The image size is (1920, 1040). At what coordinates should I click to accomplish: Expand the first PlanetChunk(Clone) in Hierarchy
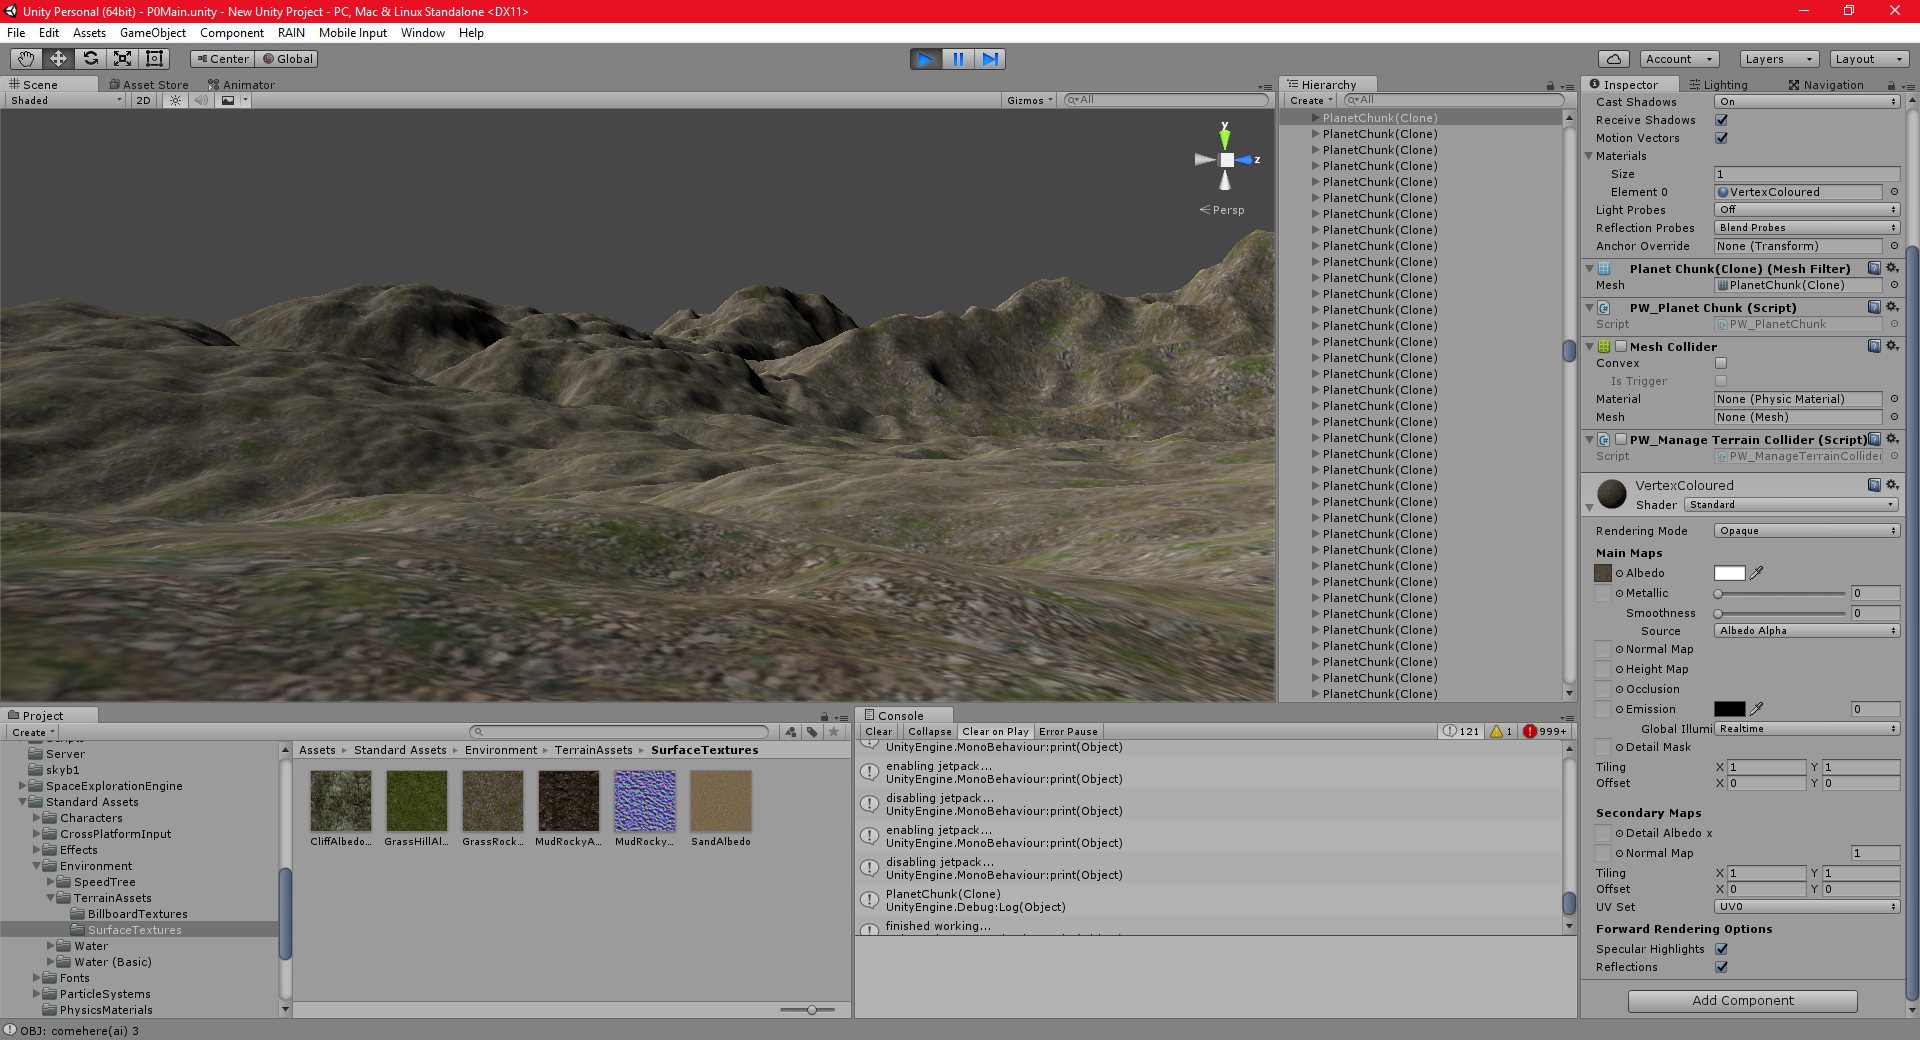coord(1315,117)
